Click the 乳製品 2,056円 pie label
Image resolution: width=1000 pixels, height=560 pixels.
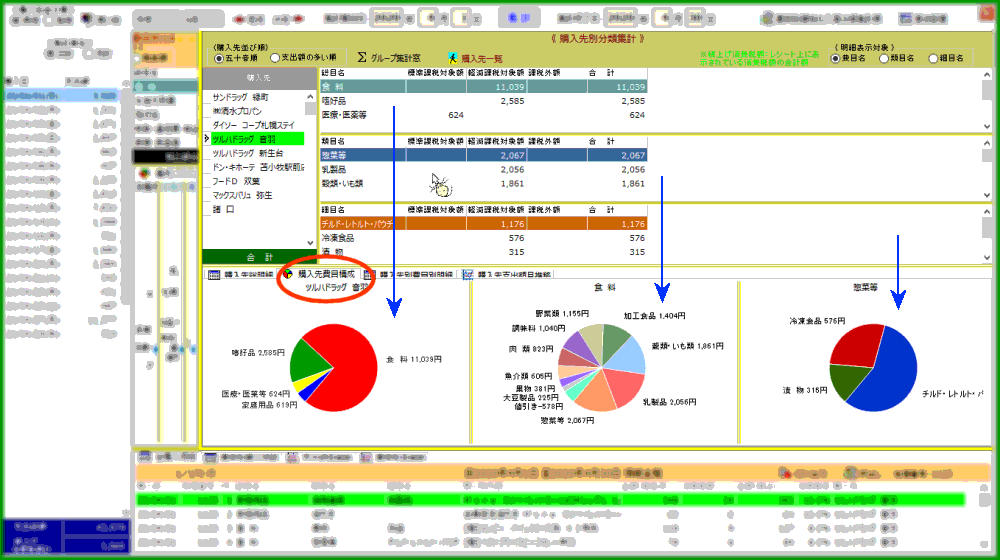(x=669, y=402)
